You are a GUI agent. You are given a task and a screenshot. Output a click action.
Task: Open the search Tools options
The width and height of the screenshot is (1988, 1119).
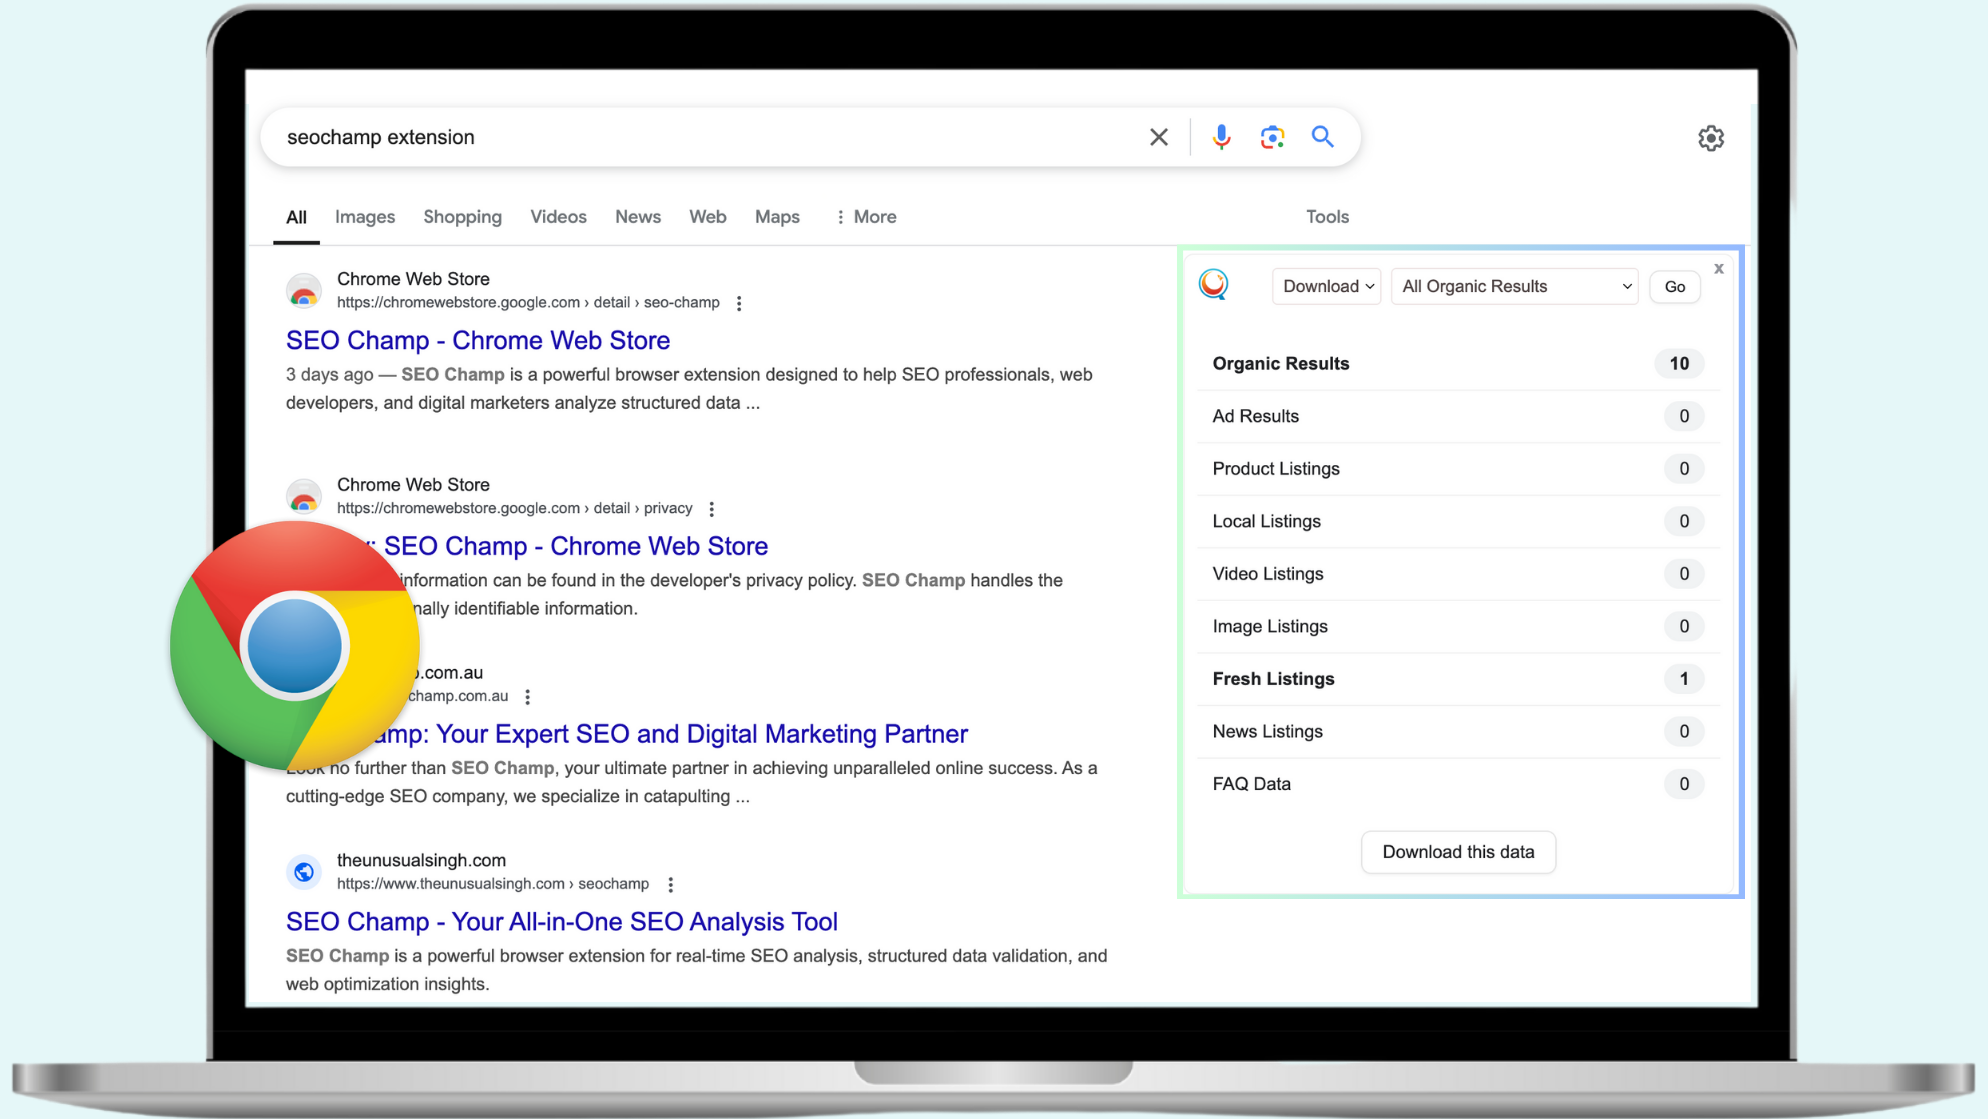tap(1327, 217)
